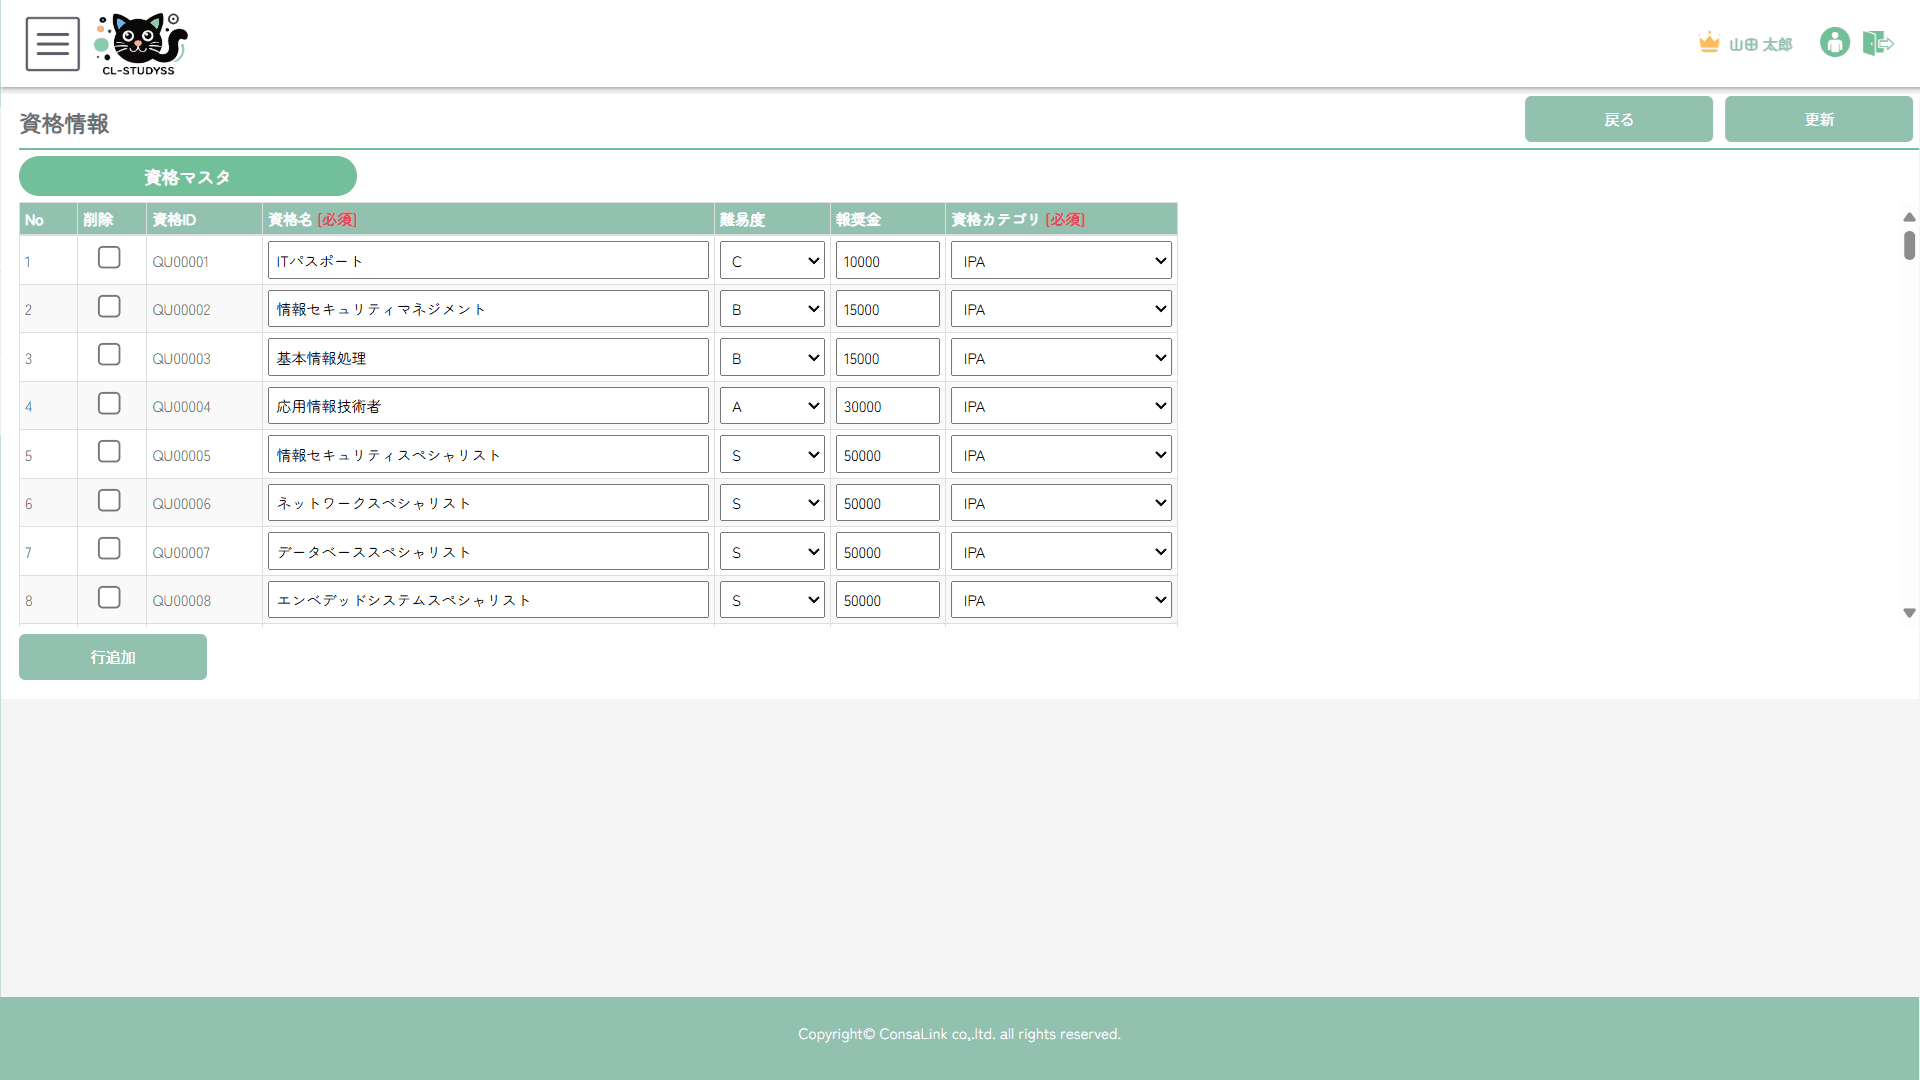Click the table vertical scrollbar thumb
The width and height of the screenshot is (1920, 1080).
(x=1909, y=245)
